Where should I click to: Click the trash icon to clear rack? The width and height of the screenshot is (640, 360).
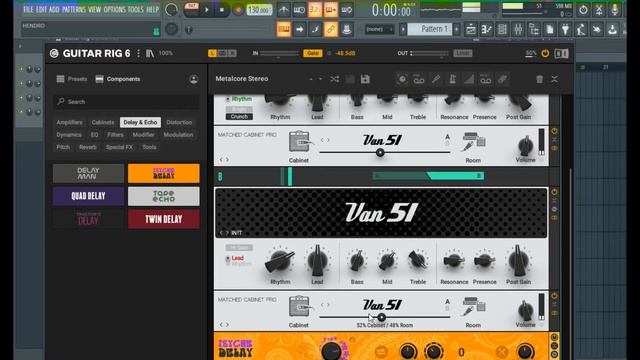[x=540, y=79]
